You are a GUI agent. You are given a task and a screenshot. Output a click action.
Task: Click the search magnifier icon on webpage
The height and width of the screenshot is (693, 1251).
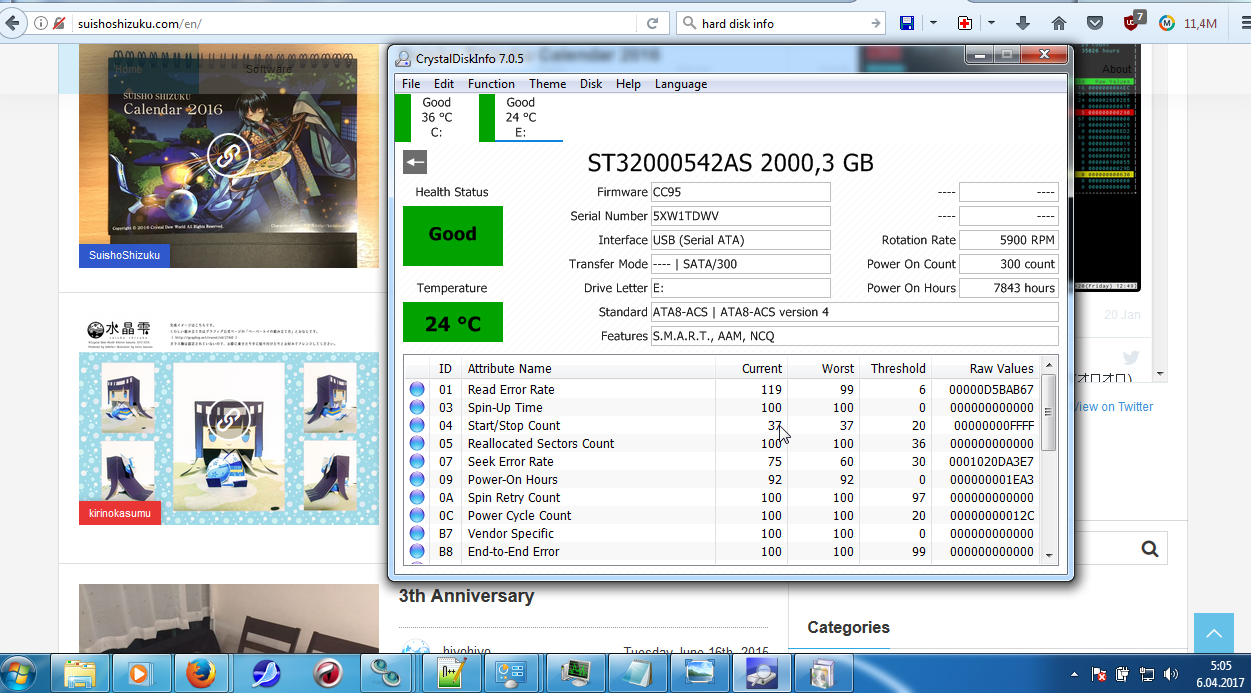pos(1149,548)
